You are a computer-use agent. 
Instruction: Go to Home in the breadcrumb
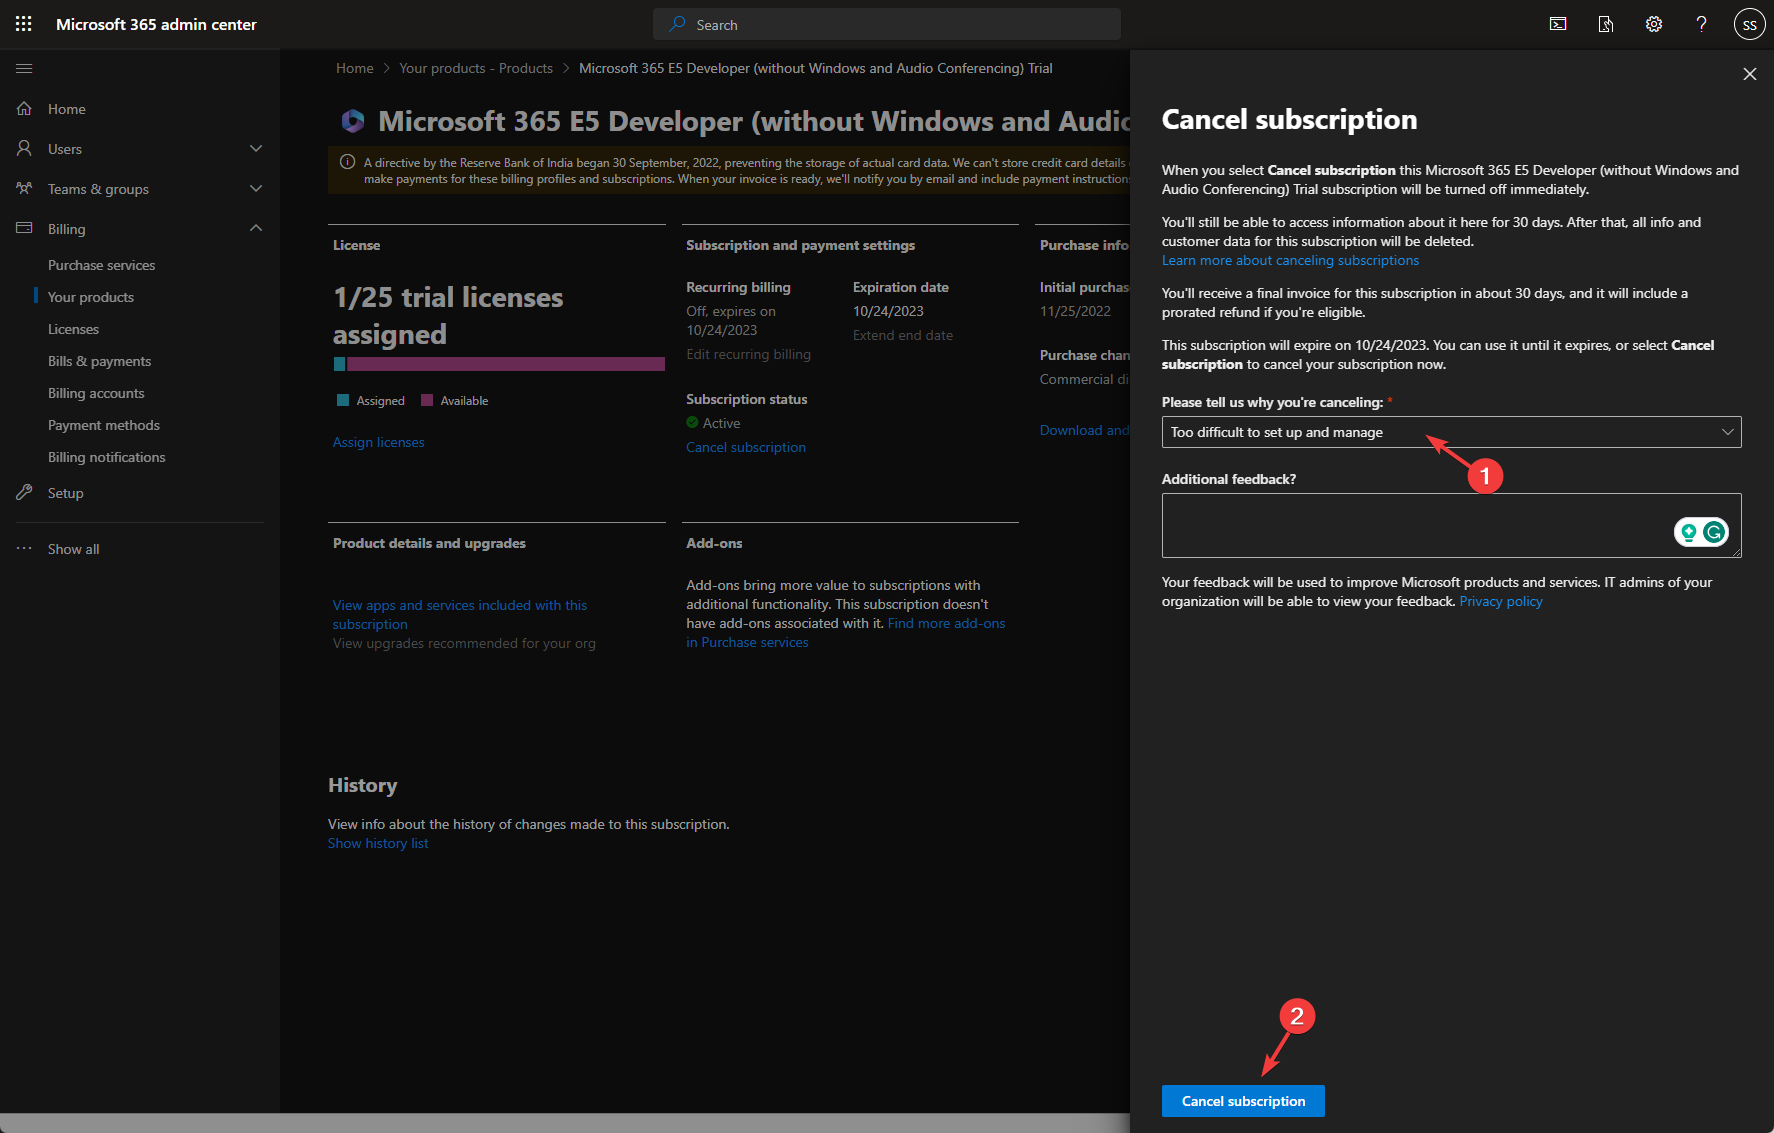point(355,68)
